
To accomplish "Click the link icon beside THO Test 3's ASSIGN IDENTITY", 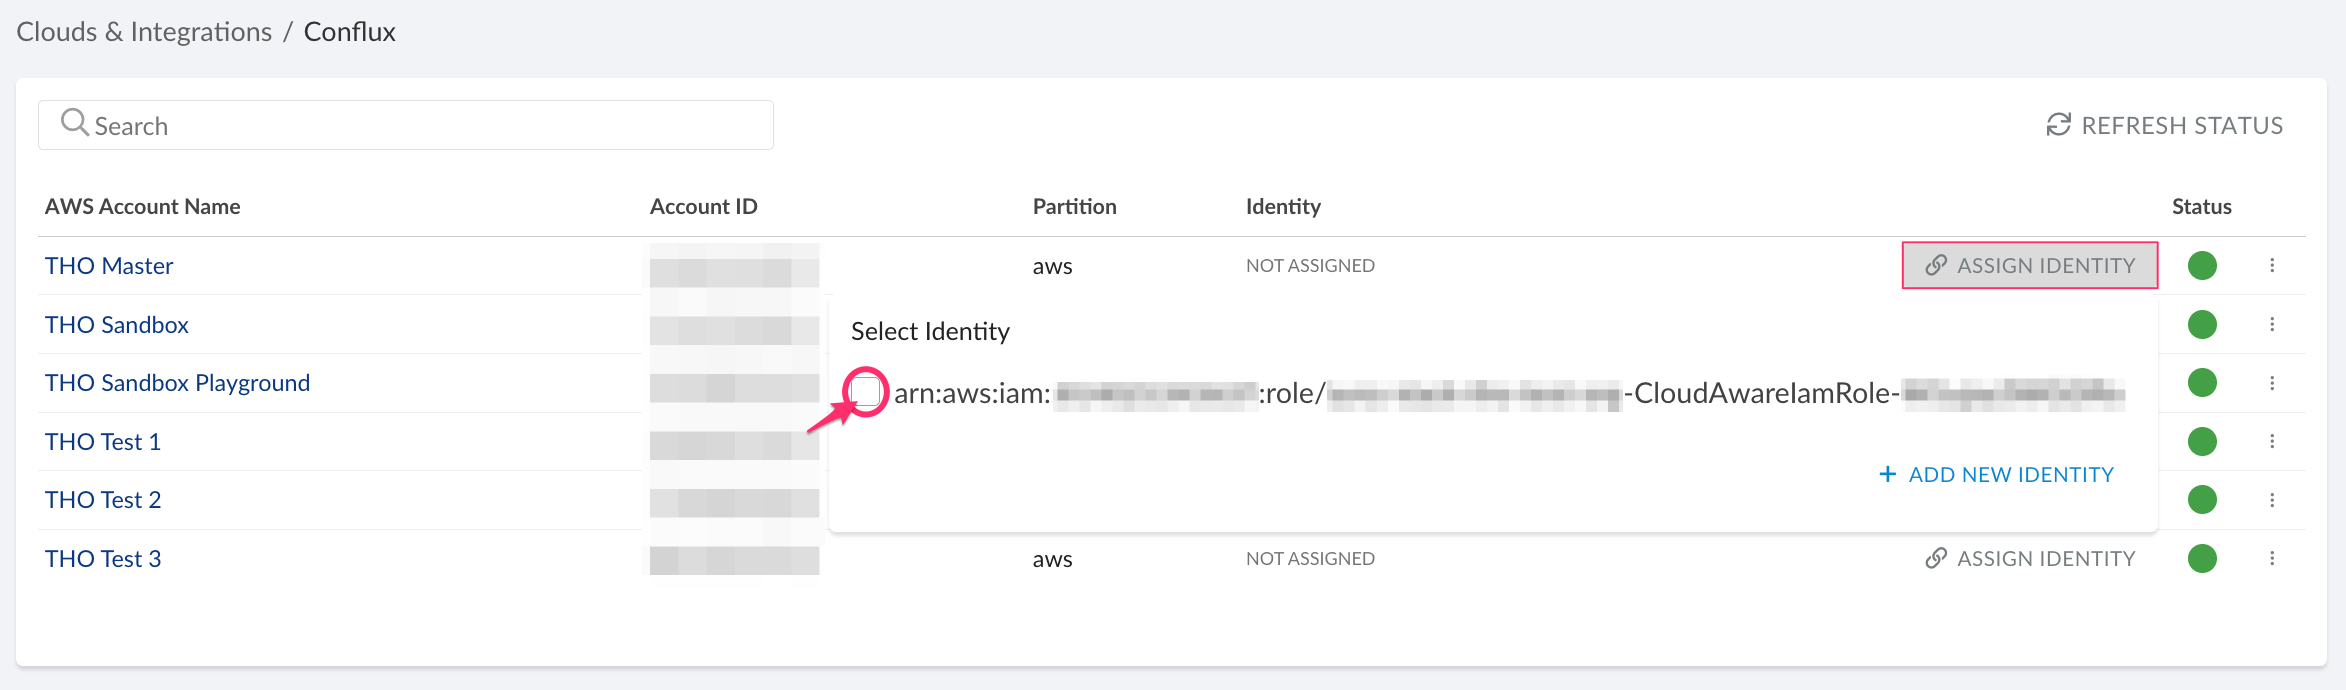I will click(1935, 558).
